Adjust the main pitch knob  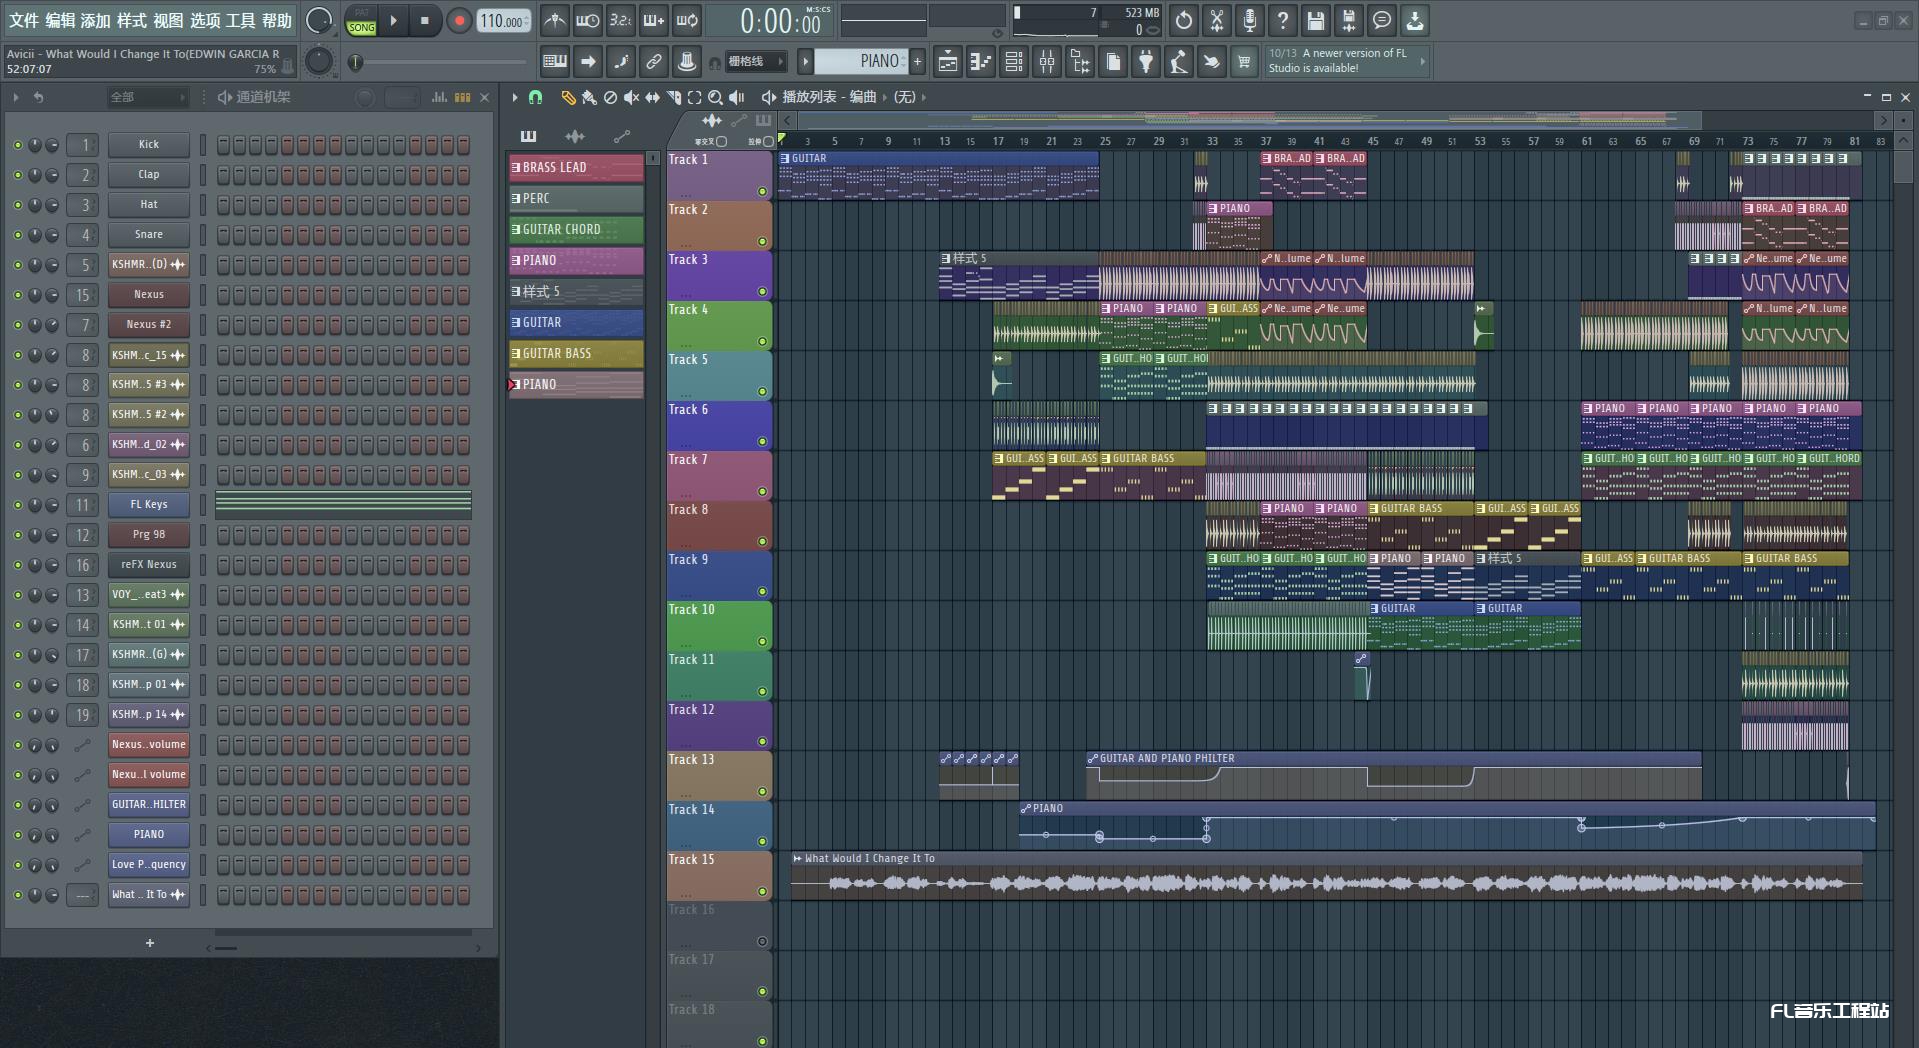319,62
